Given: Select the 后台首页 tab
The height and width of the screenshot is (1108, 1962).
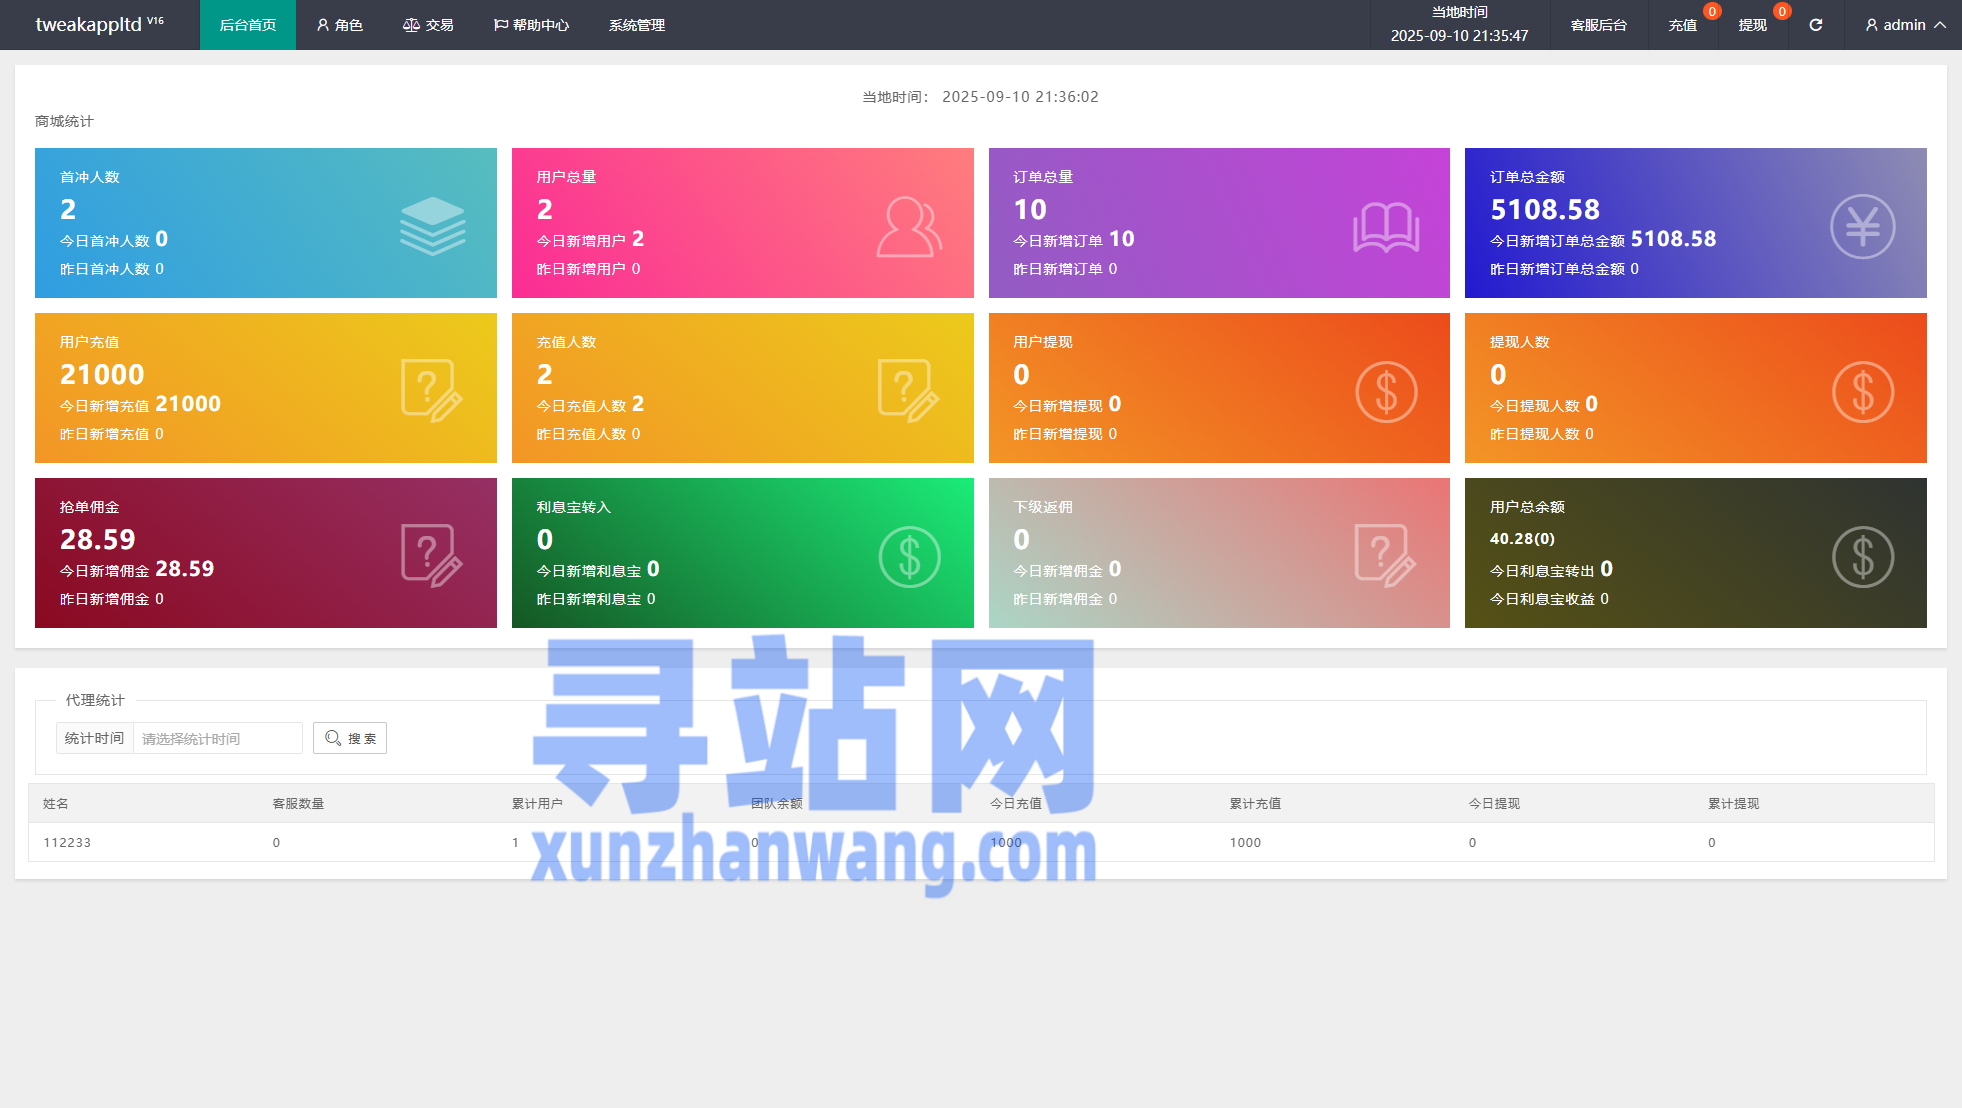Looking at the screenshot, I should tap(247, 25).
